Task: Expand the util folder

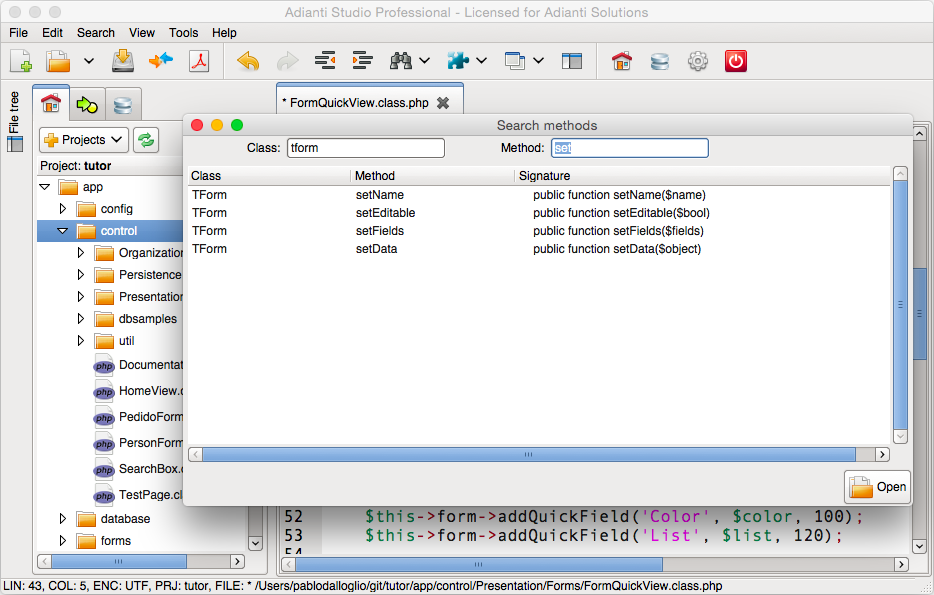Action: pyautogui.click(x=80, y=341)
